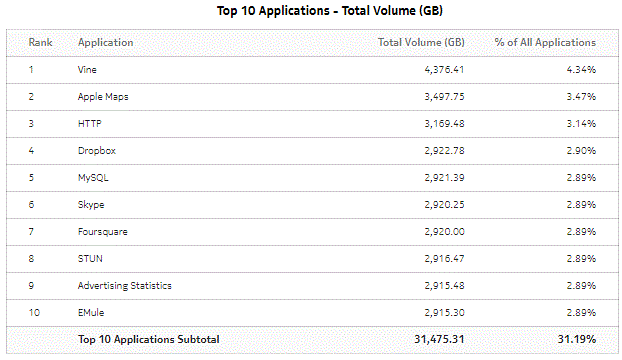Click the 3.14% percentage cell
622x360 pixels.
[581, 124]
